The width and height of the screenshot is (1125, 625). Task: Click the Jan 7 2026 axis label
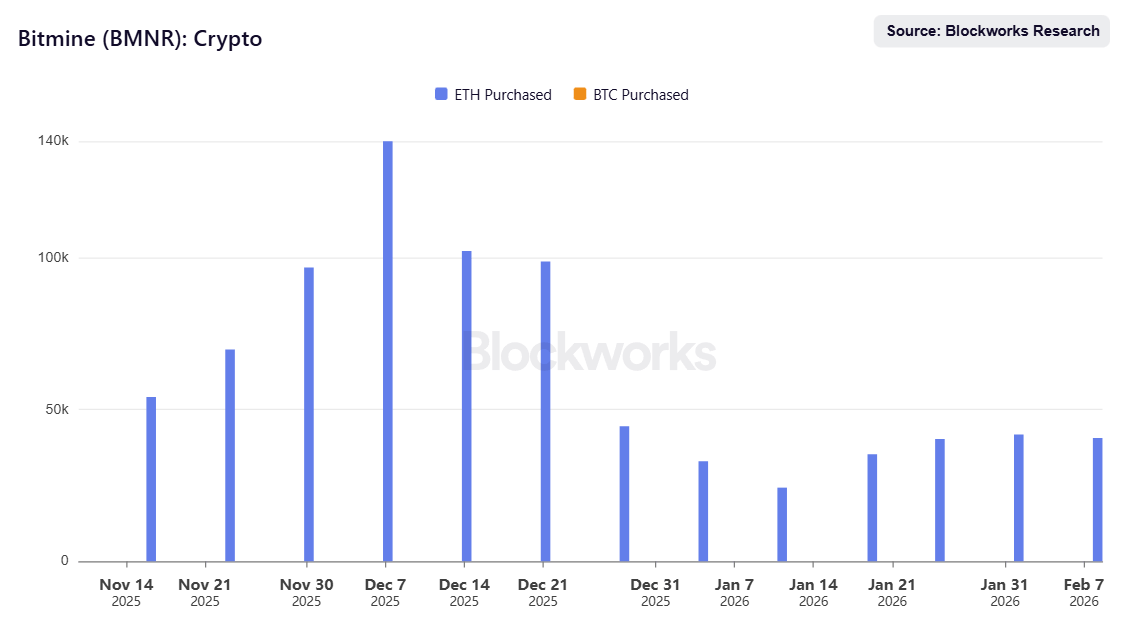pyautogui.click(x=735, y=592)
